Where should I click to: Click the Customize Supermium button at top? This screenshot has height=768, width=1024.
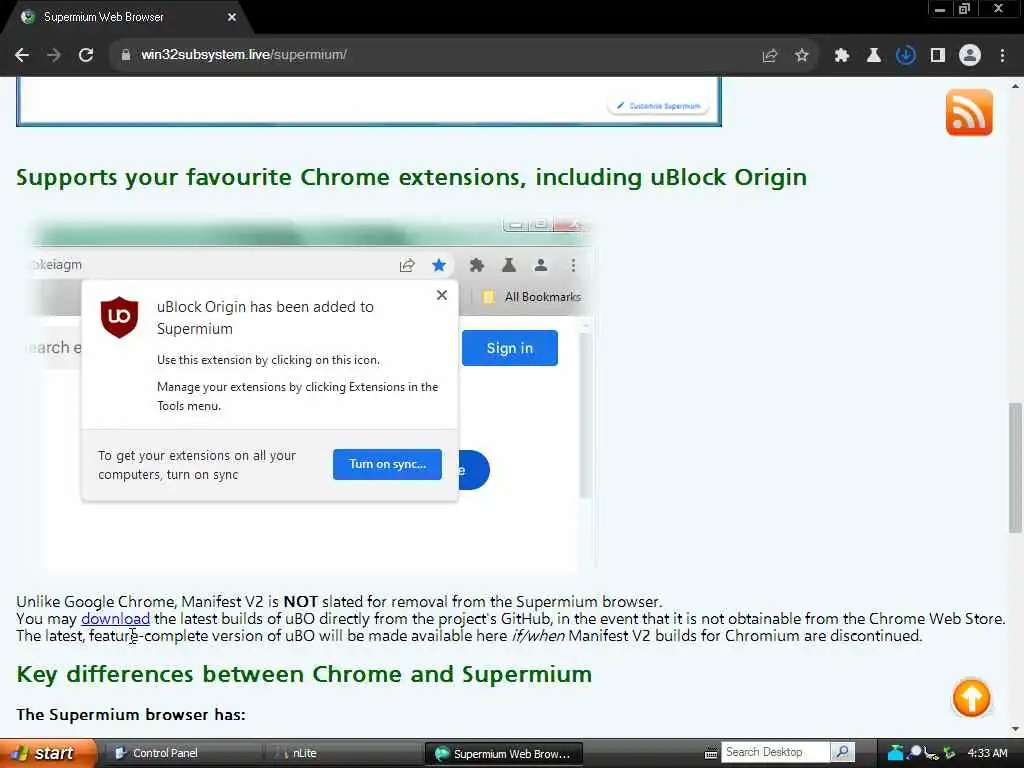658,106
